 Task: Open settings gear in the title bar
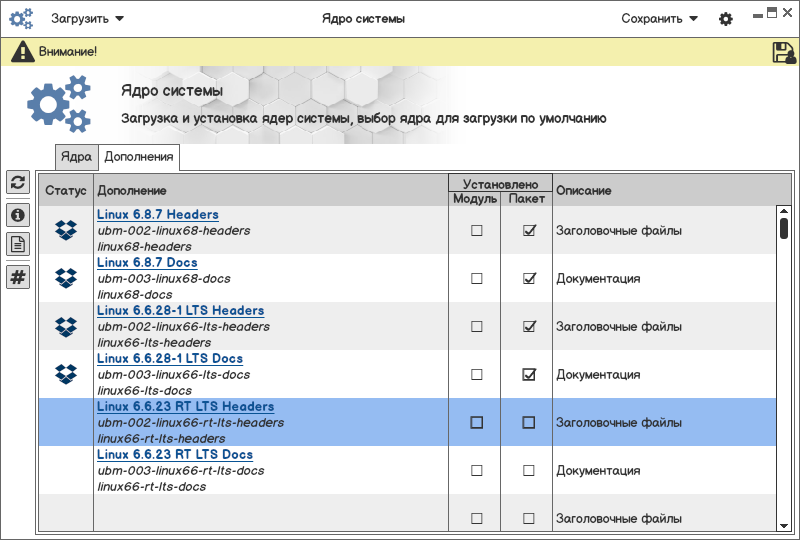[726, 19]
